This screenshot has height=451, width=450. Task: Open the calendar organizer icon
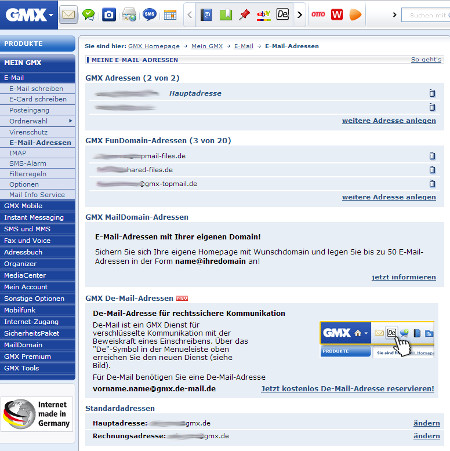170,15
